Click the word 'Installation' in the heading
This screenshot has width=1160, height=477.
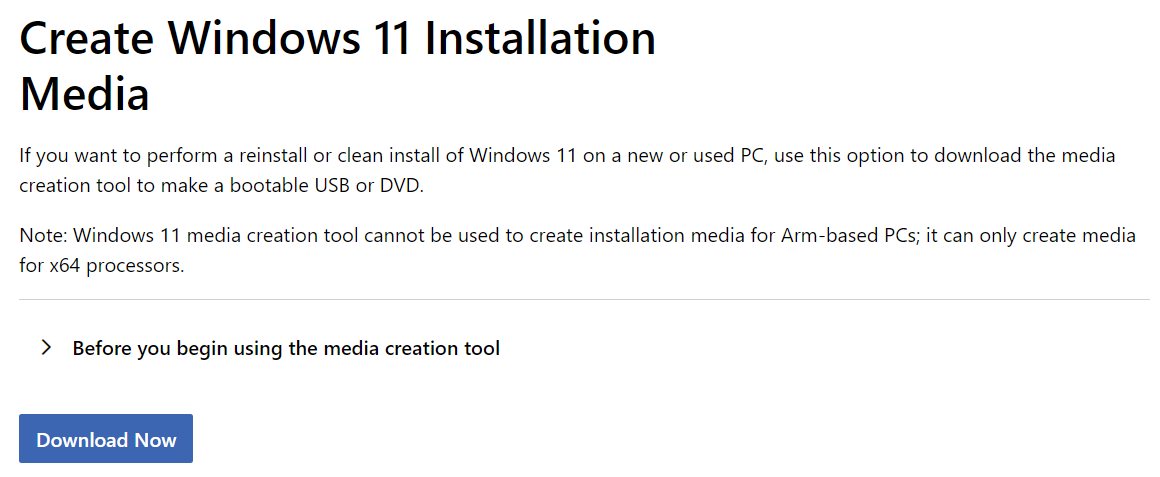tap(540, 40)
